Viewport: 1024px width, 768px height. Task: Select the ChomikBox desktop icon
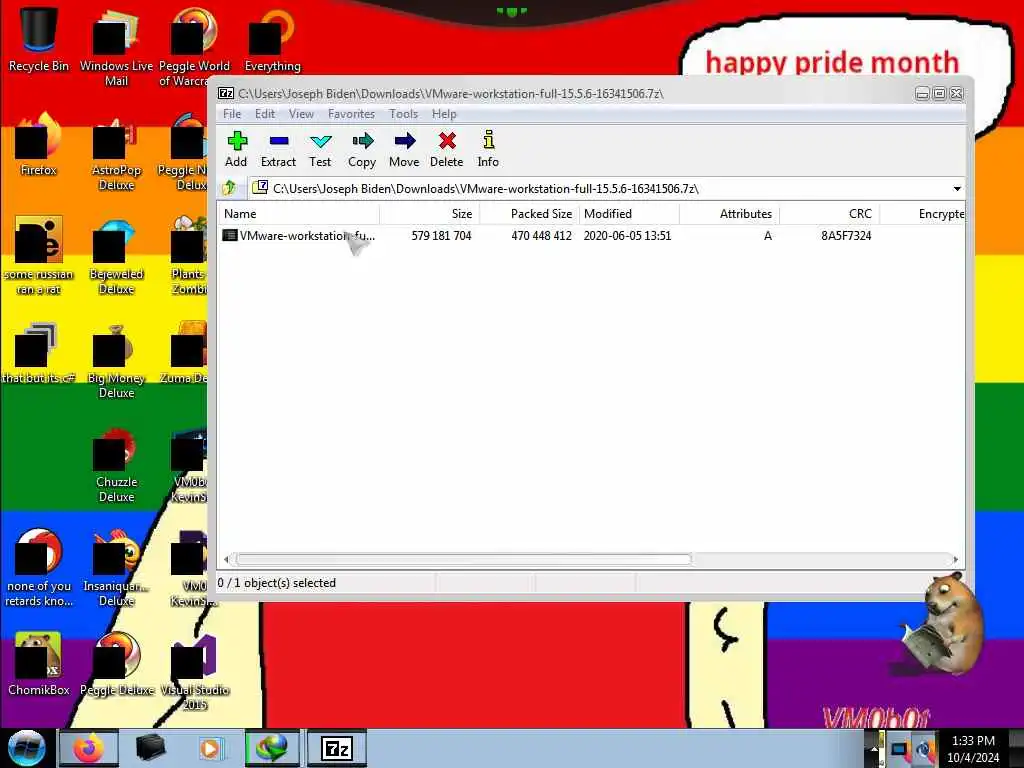tap(39, 664)
